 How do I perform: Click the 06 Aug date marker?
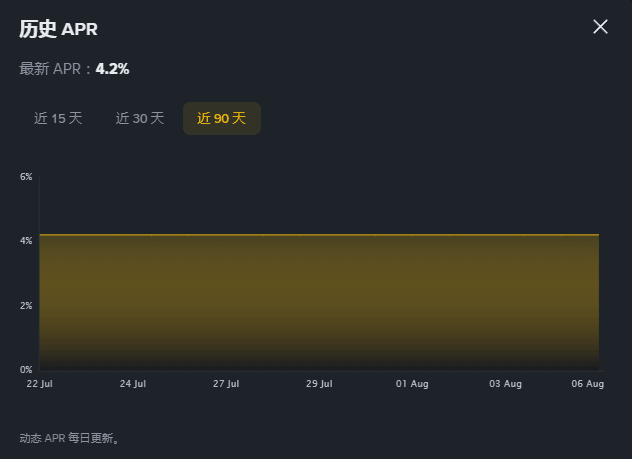click(588, 384)
